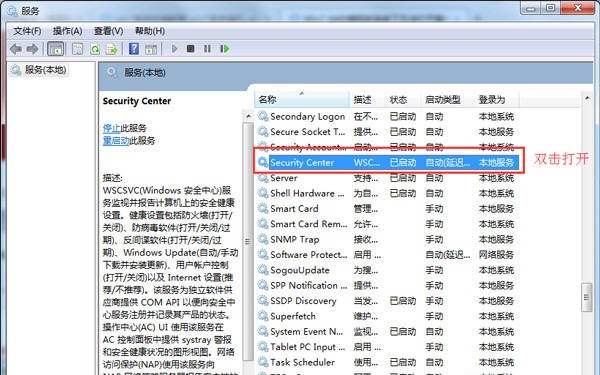The width and height of the screenshot is (600, 375).
Task: Open the 操作(A) menu
Action: click(67, 31)
